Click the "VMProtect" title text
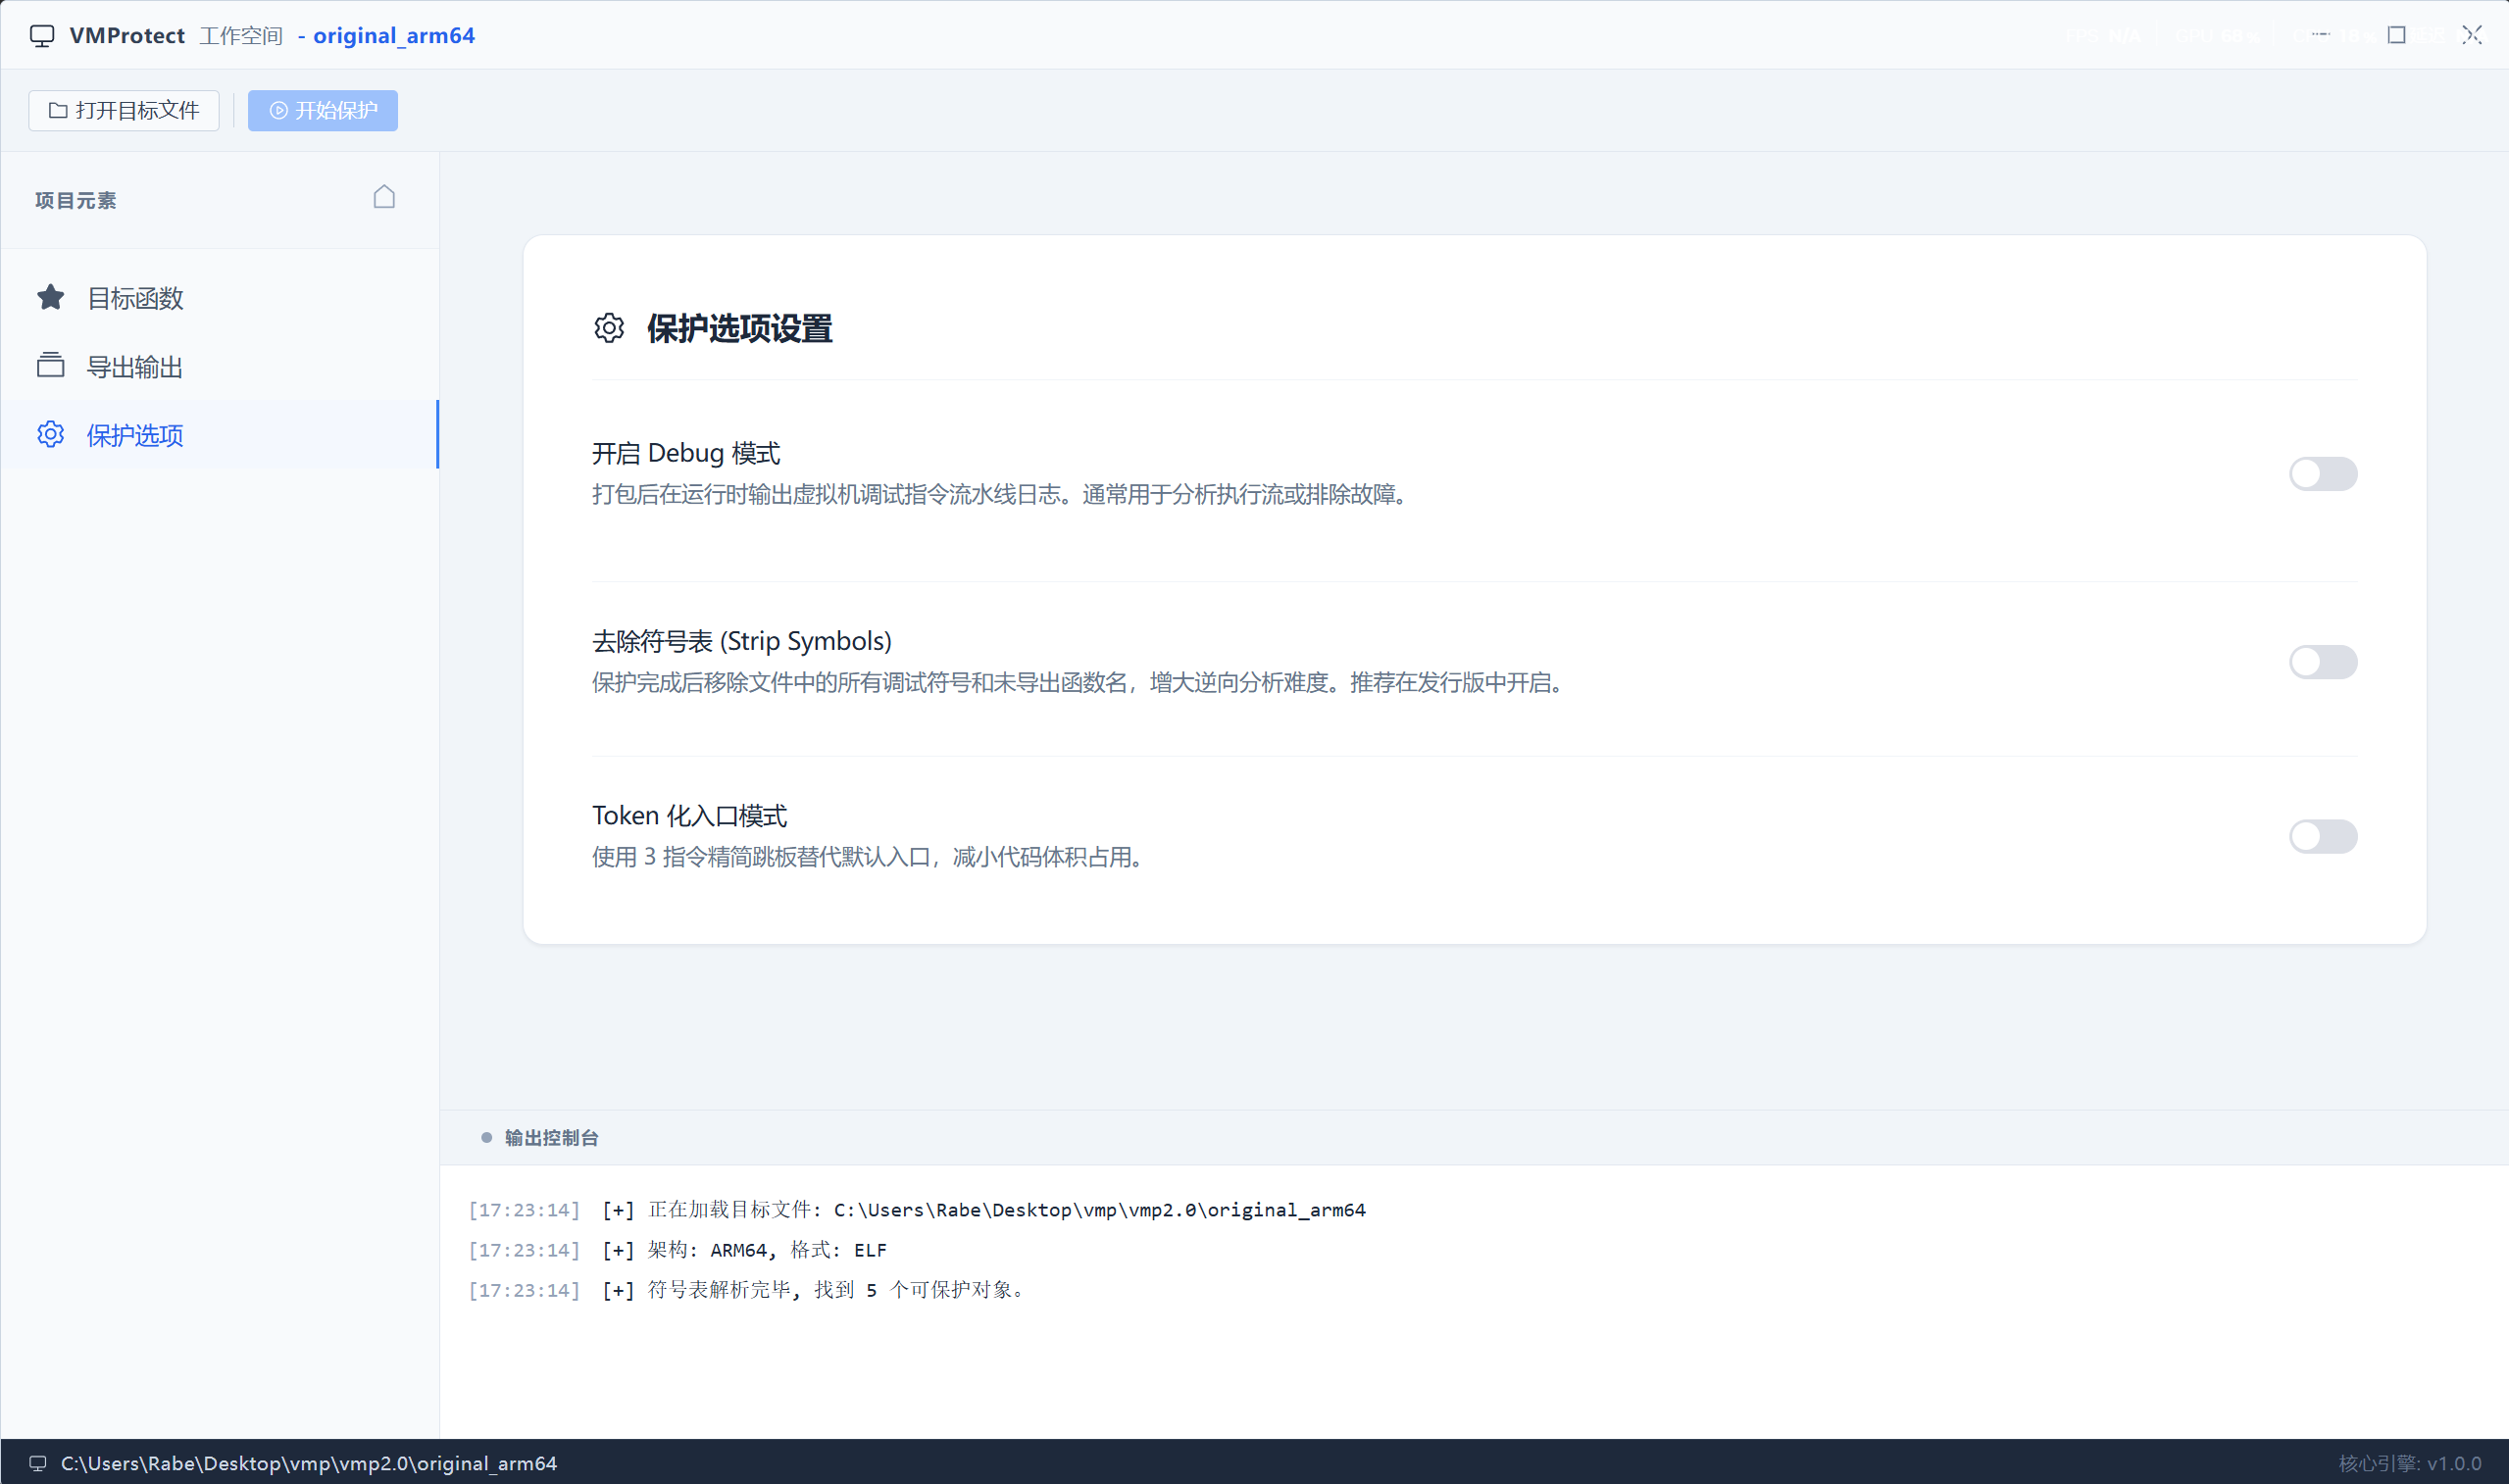 [127, 36]
